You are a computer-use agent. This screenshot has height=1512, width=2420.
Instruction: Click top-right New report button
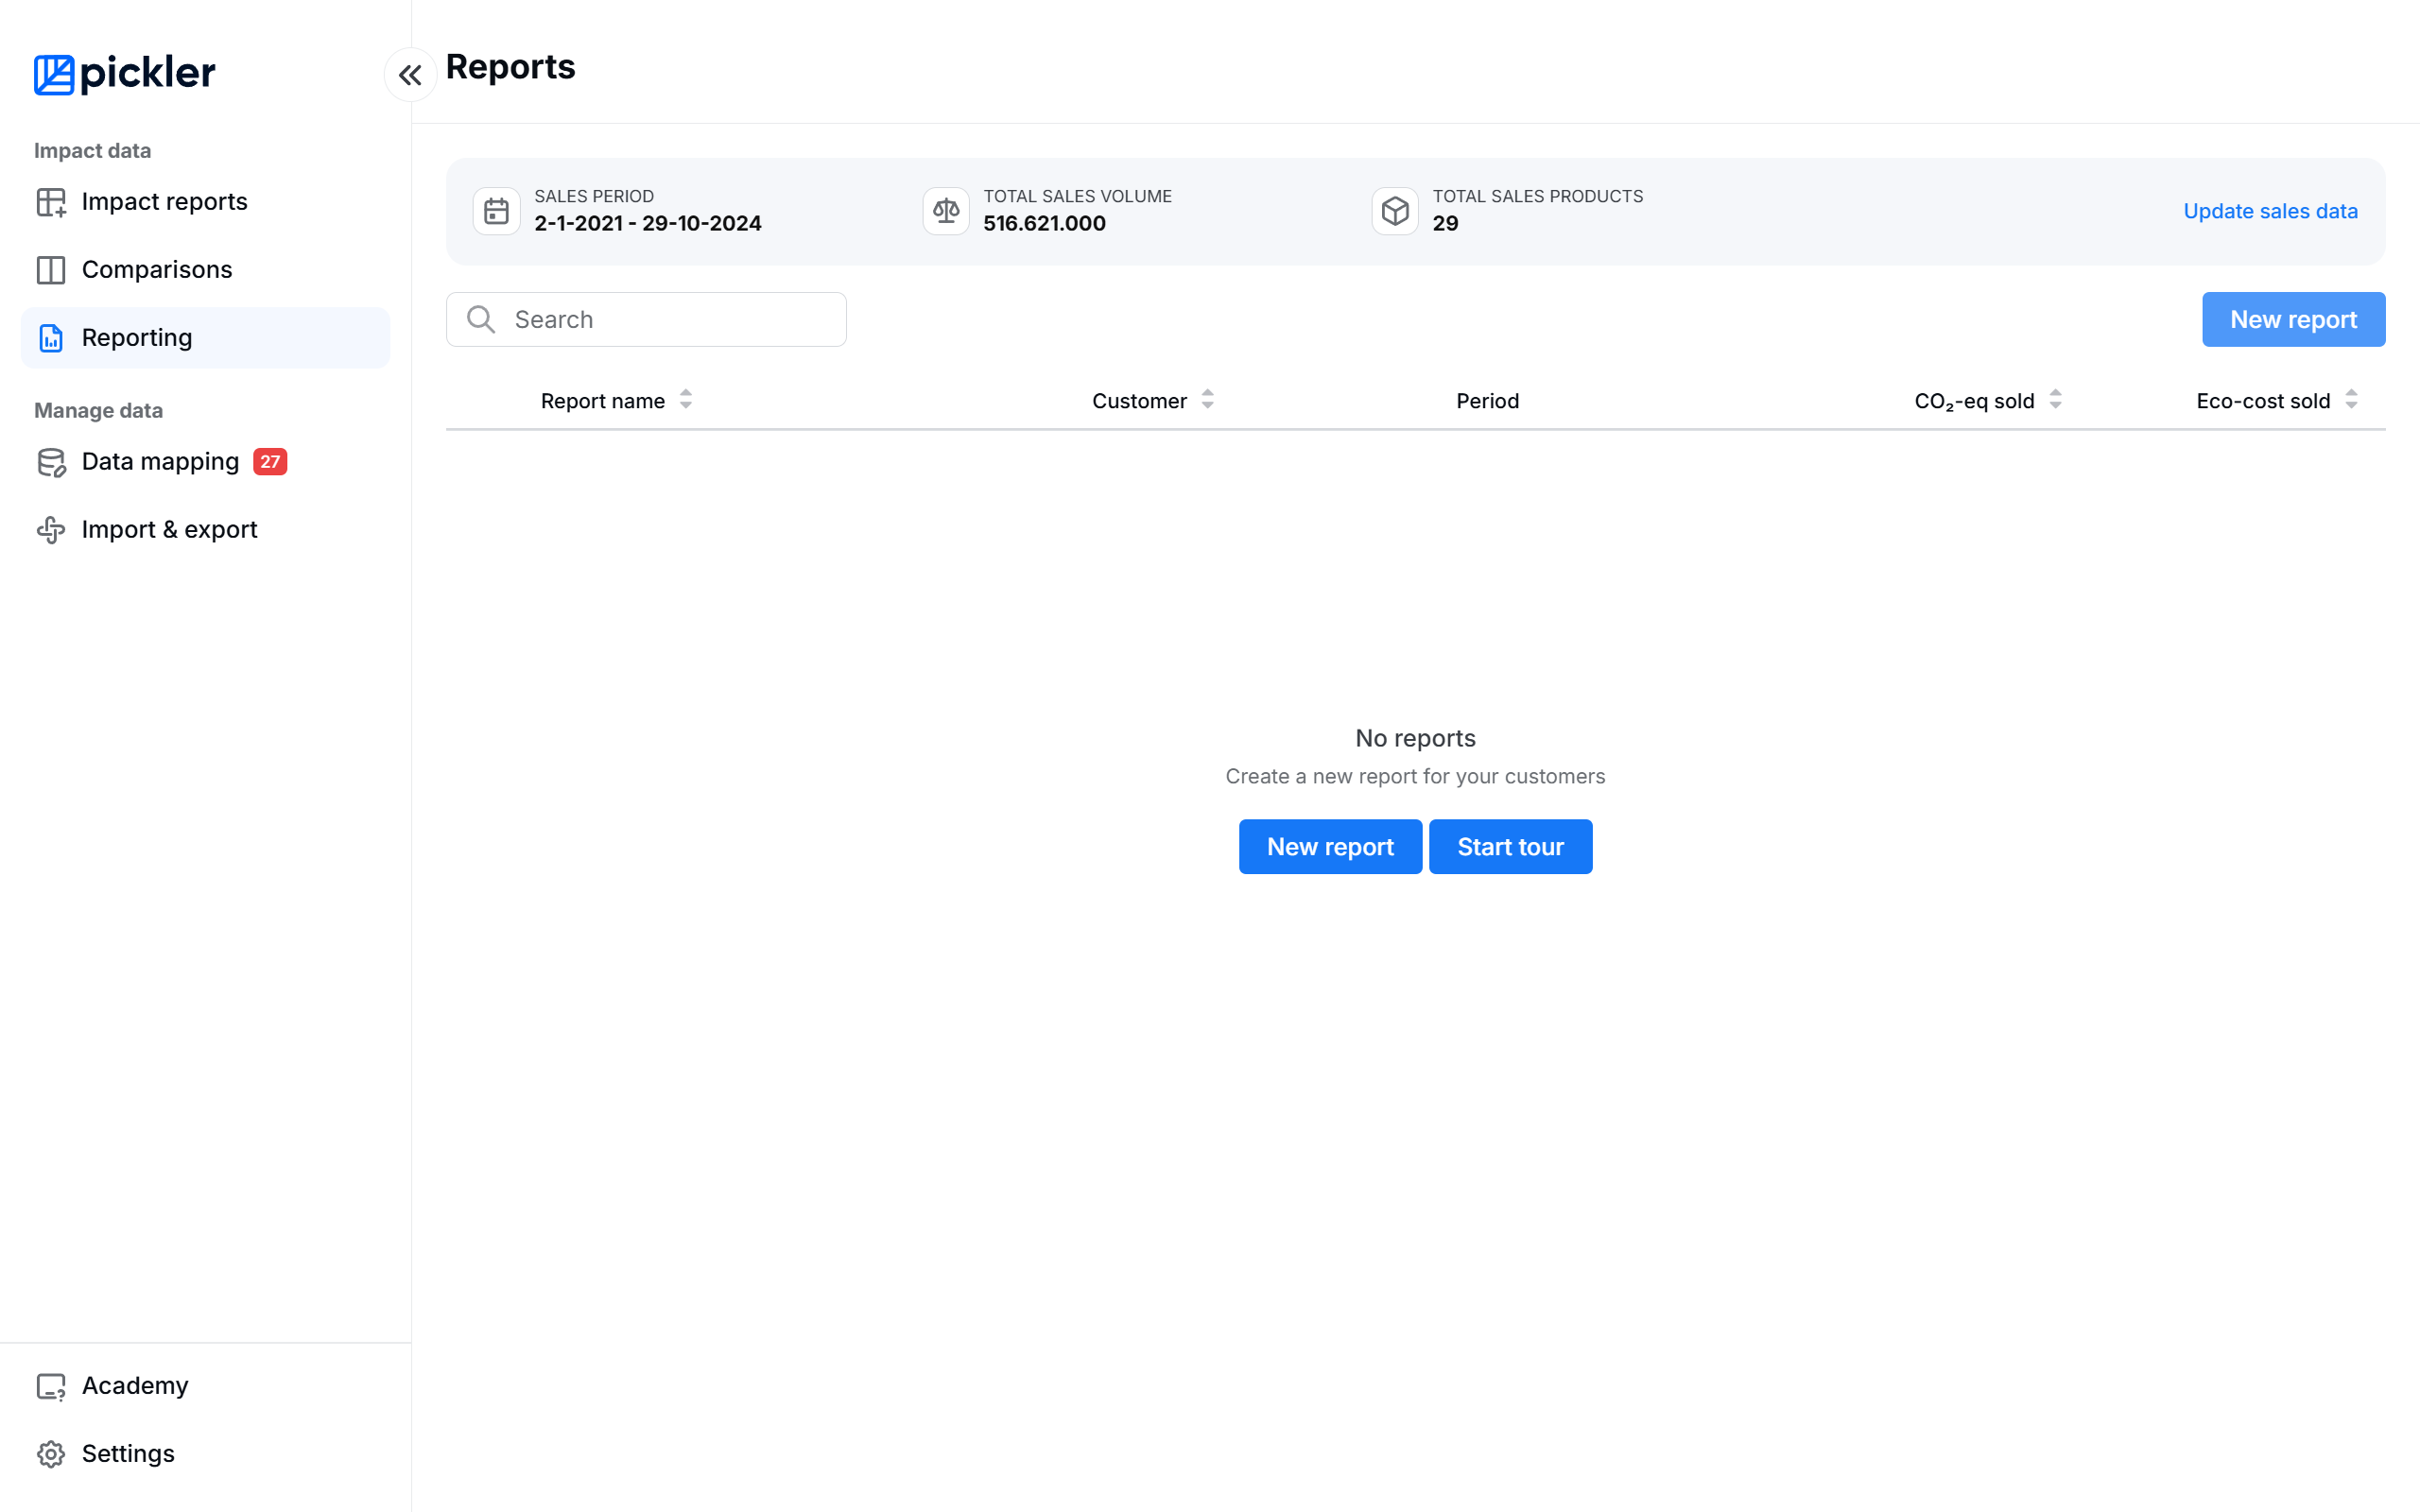[x=2293, y=319]
